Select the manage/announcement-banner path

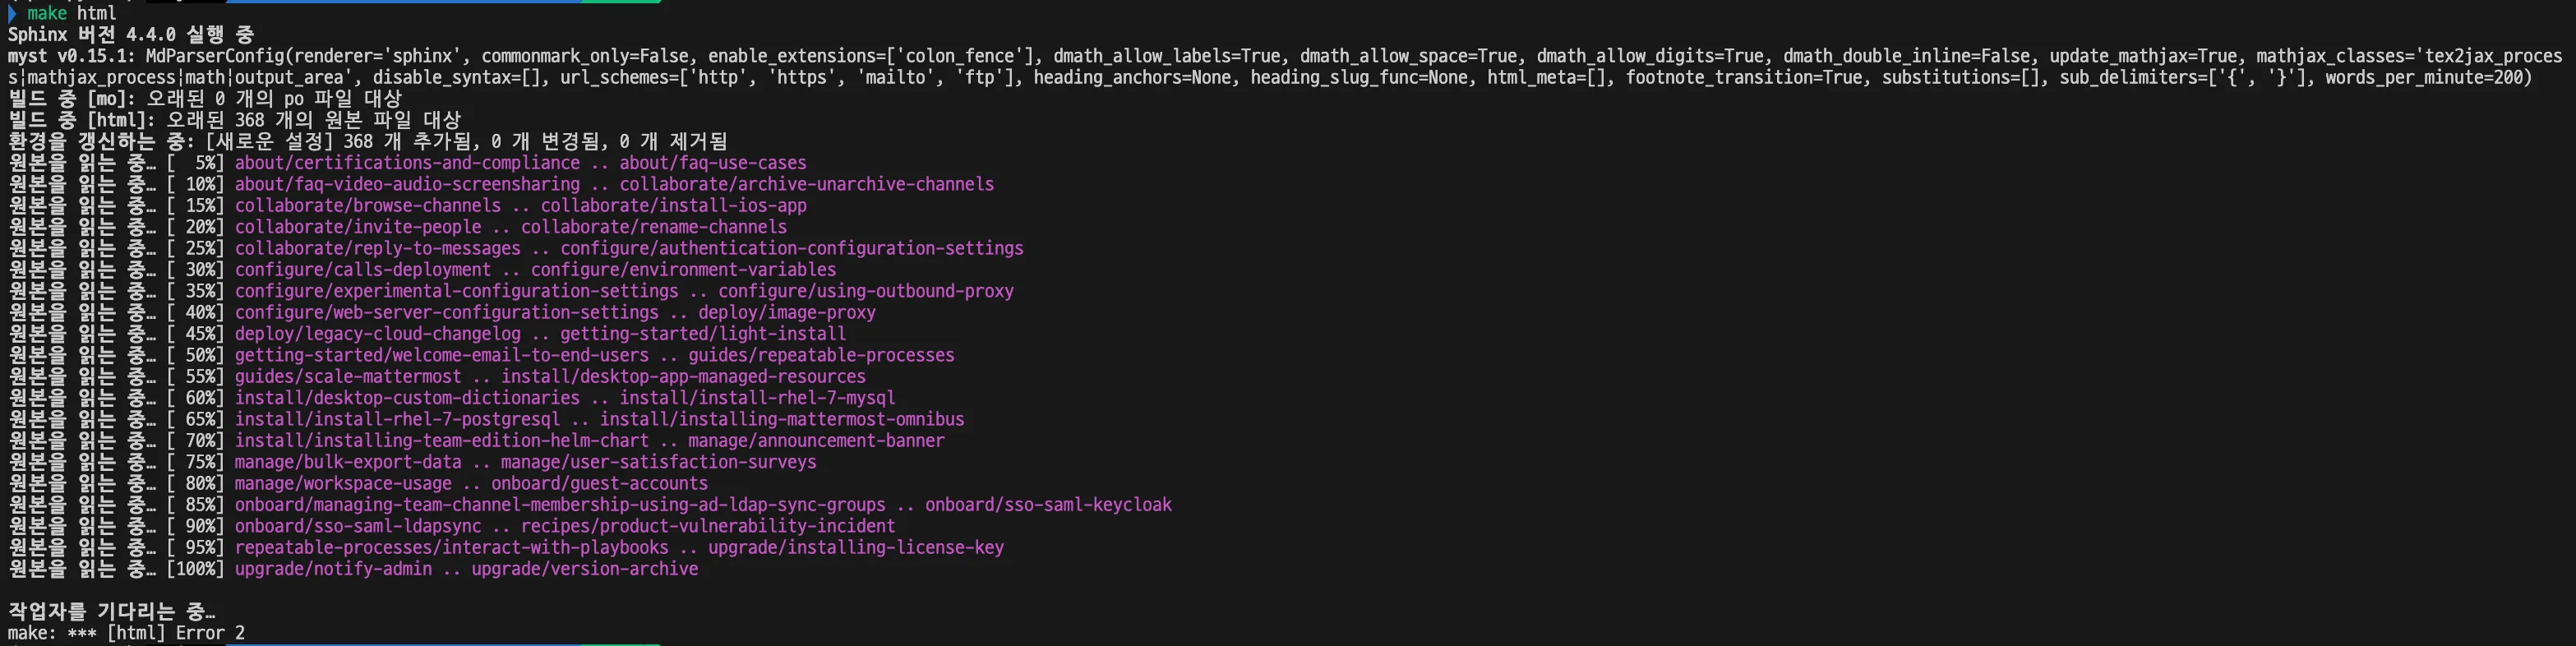[815, 441]
